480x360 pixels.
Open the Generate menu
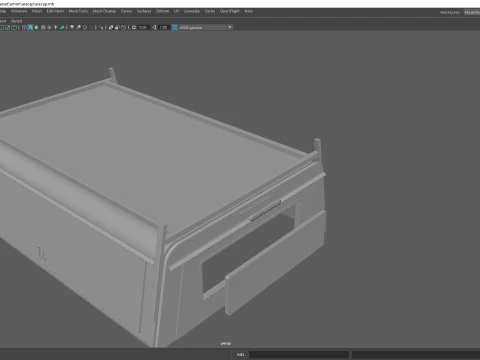192,11
